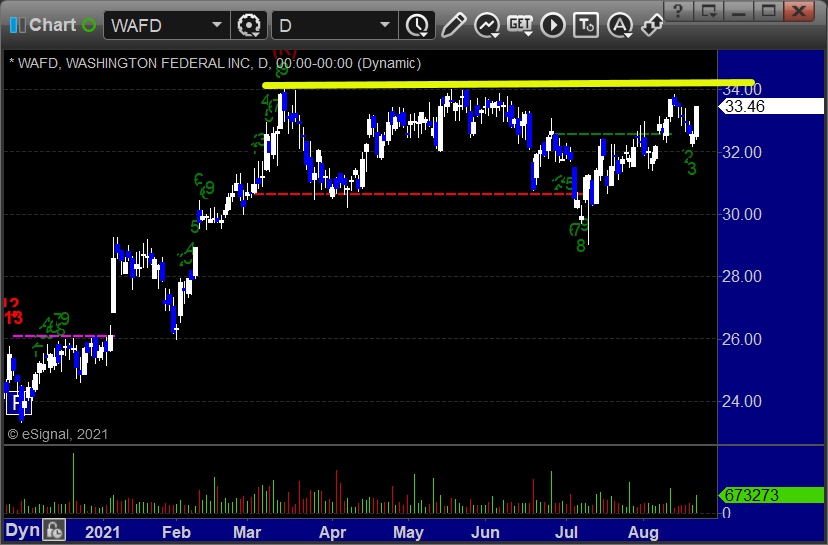
Task: Select the pencil drawing tool
Action: (x=453, y=25)
